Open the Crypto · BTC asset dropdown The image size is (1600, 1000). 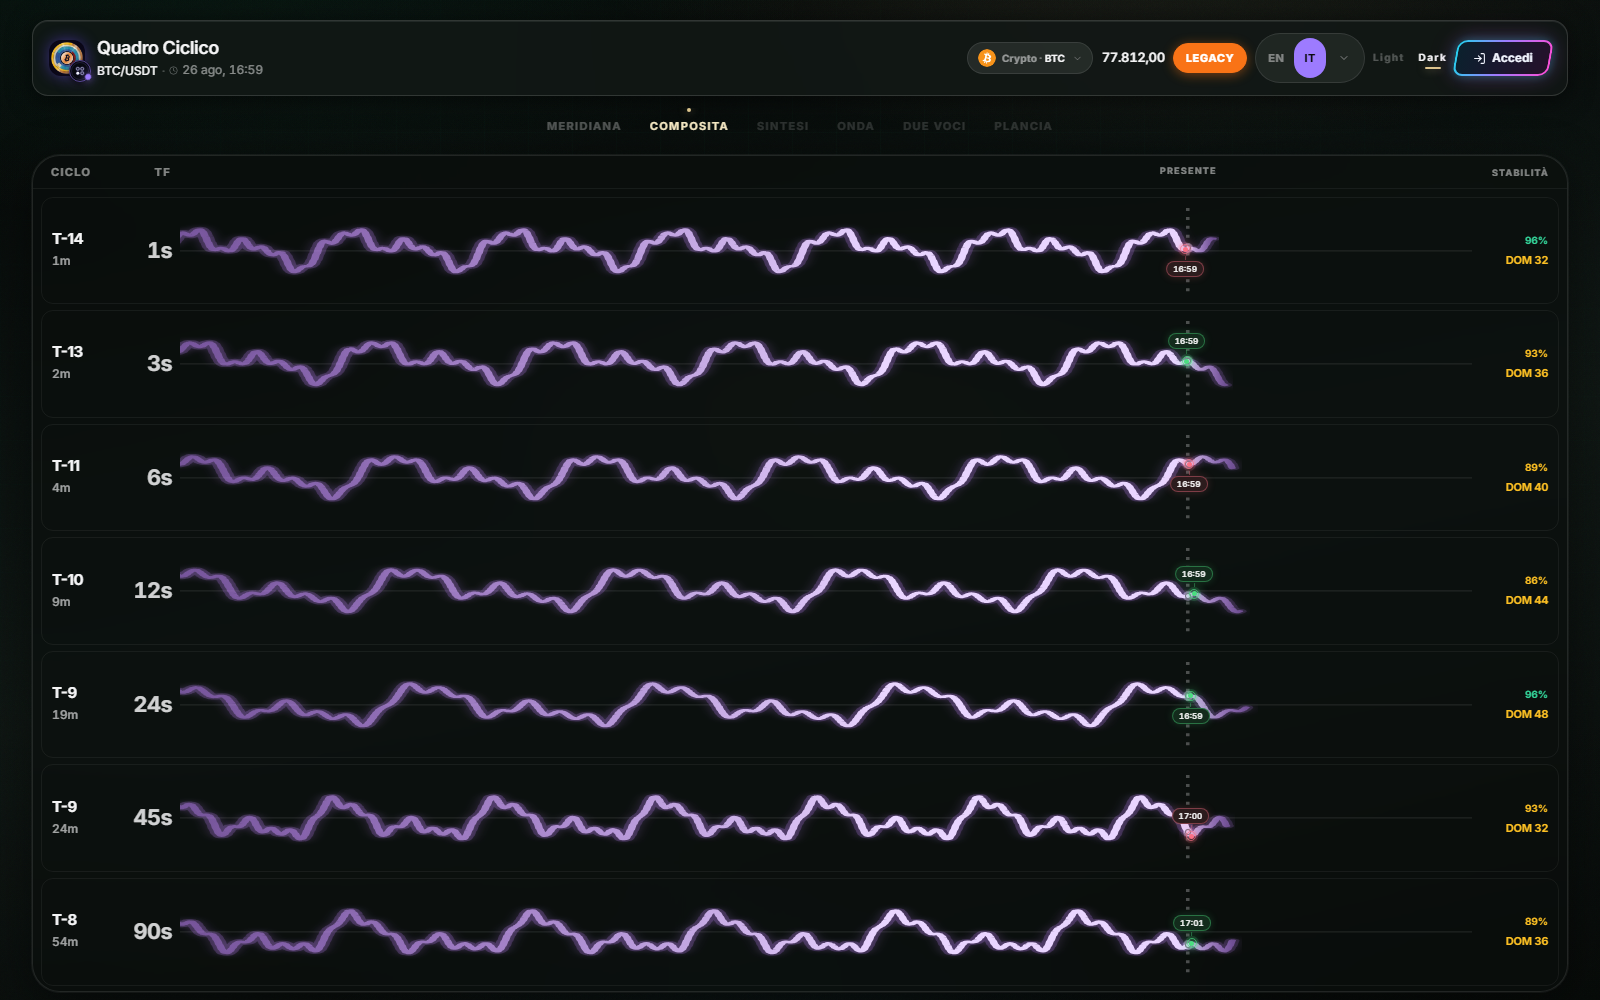[x=1029, y=58]
